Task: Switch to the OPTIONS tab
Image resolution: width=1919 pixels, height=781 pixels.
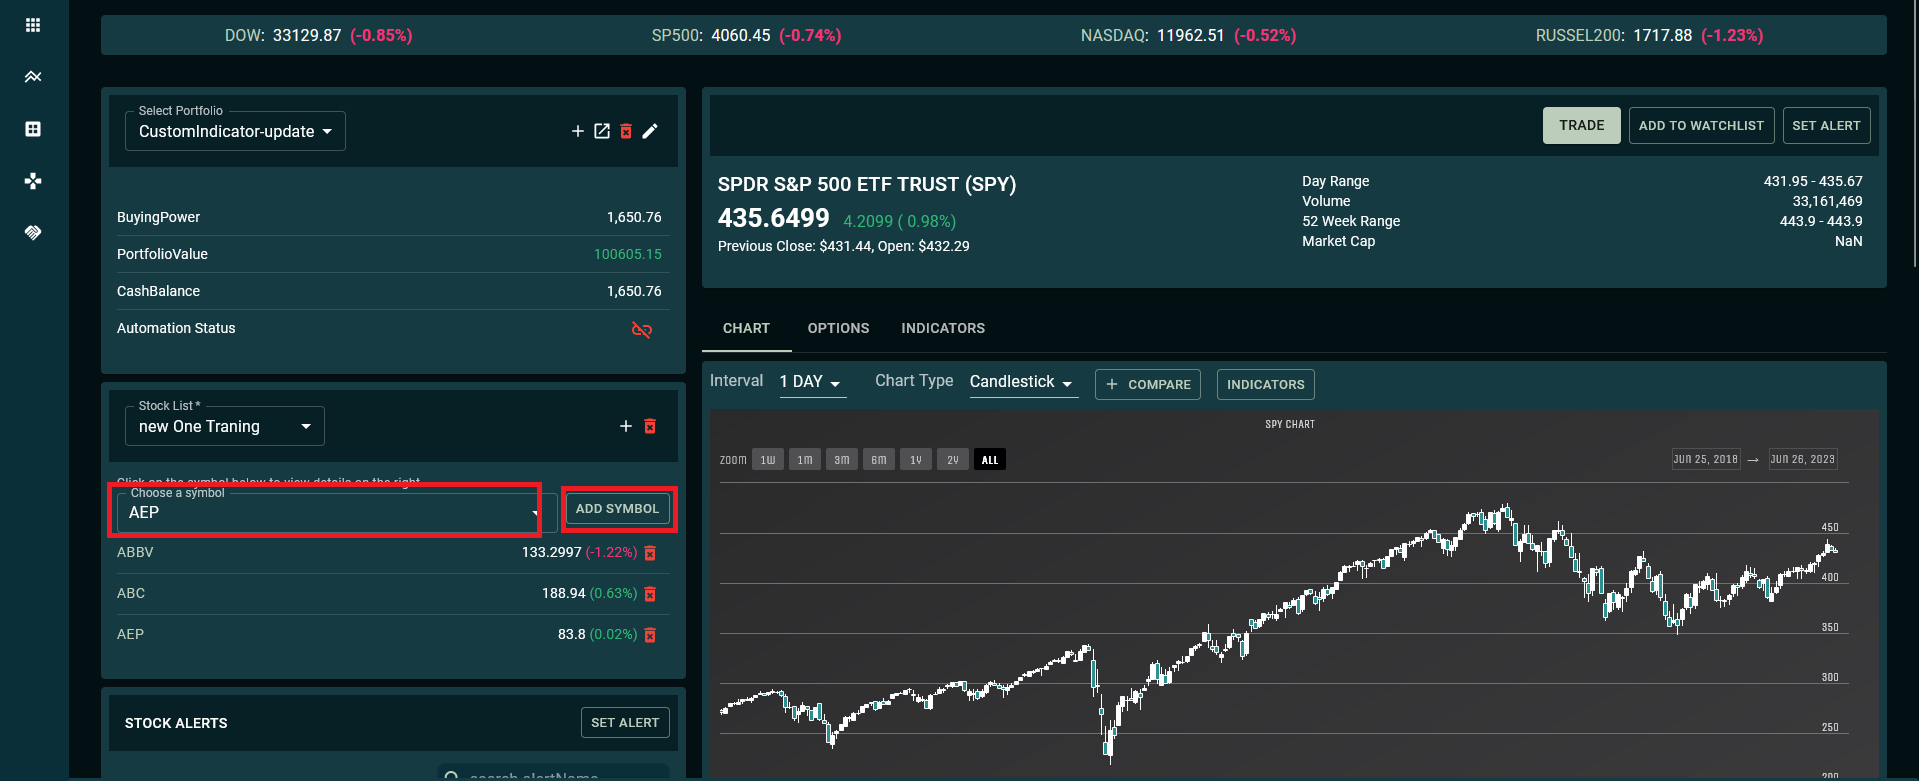Action: tap(838, 328)
